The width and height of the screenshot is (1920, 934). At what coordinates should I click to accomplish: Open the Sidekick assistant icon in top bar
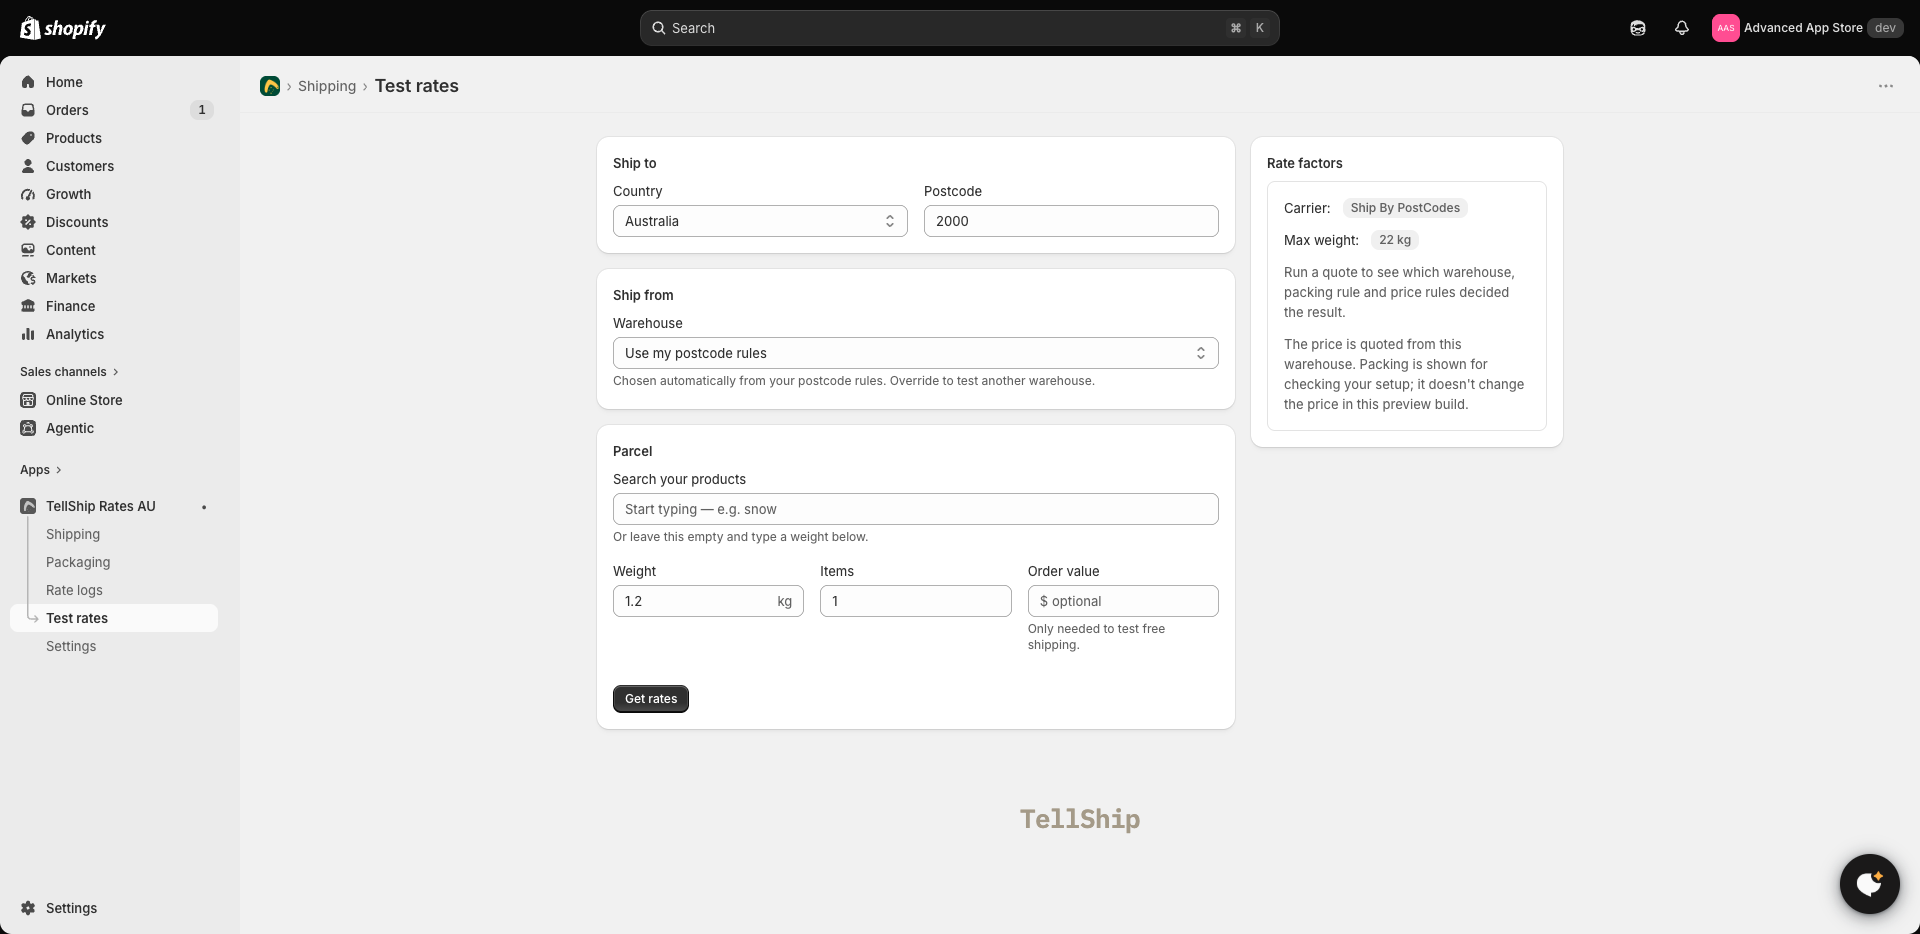tap(1638, 28)
